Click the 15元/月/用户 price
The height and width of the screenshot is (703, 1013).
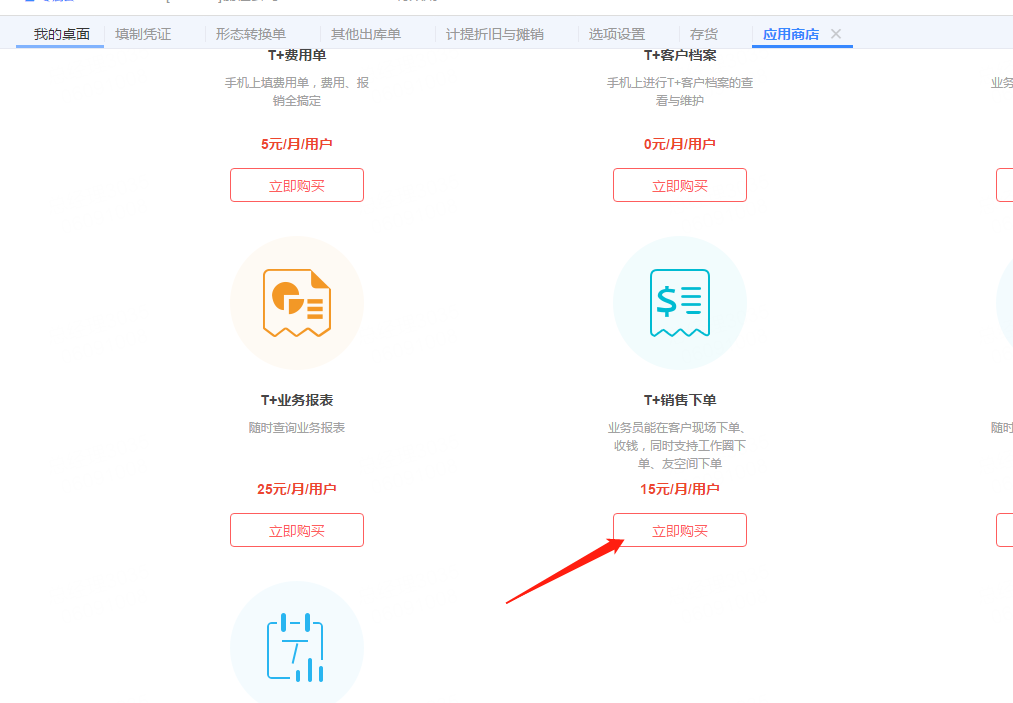pos(680,489)
